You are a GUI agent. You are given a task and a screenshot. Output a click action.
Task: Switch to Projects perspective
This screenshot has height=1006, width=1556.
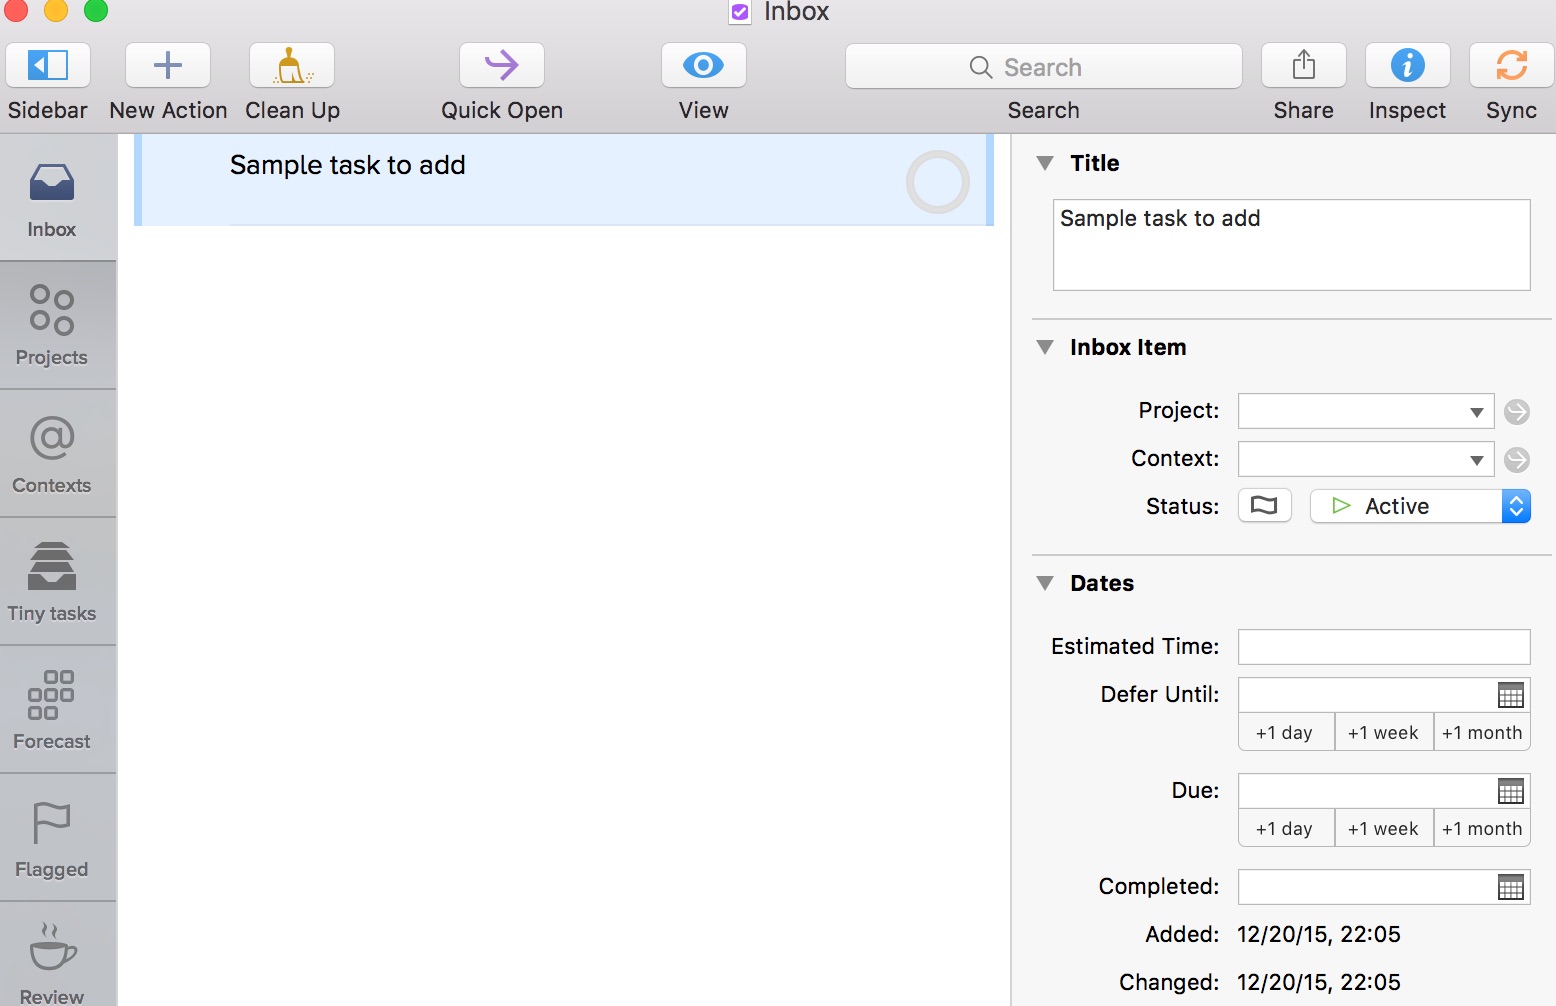click(52, 326)
